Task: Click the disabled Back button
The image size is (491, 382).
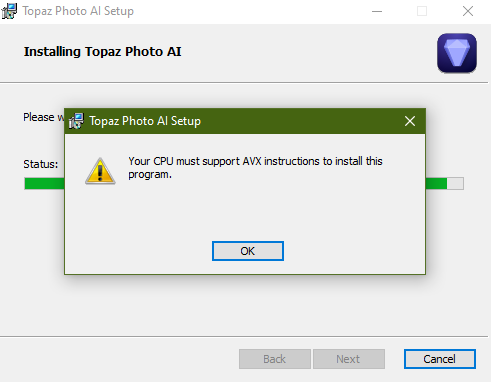Action: click(x=275, y=359)
